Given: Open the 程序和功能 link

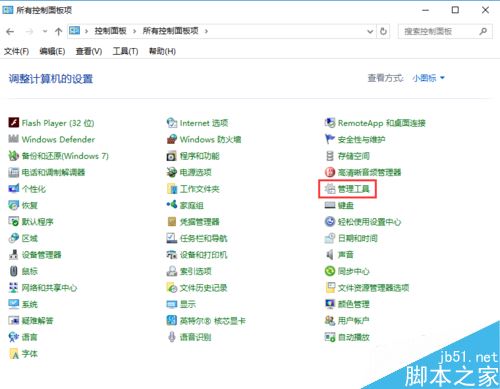Looking at the screenshot, I should 199,156.
